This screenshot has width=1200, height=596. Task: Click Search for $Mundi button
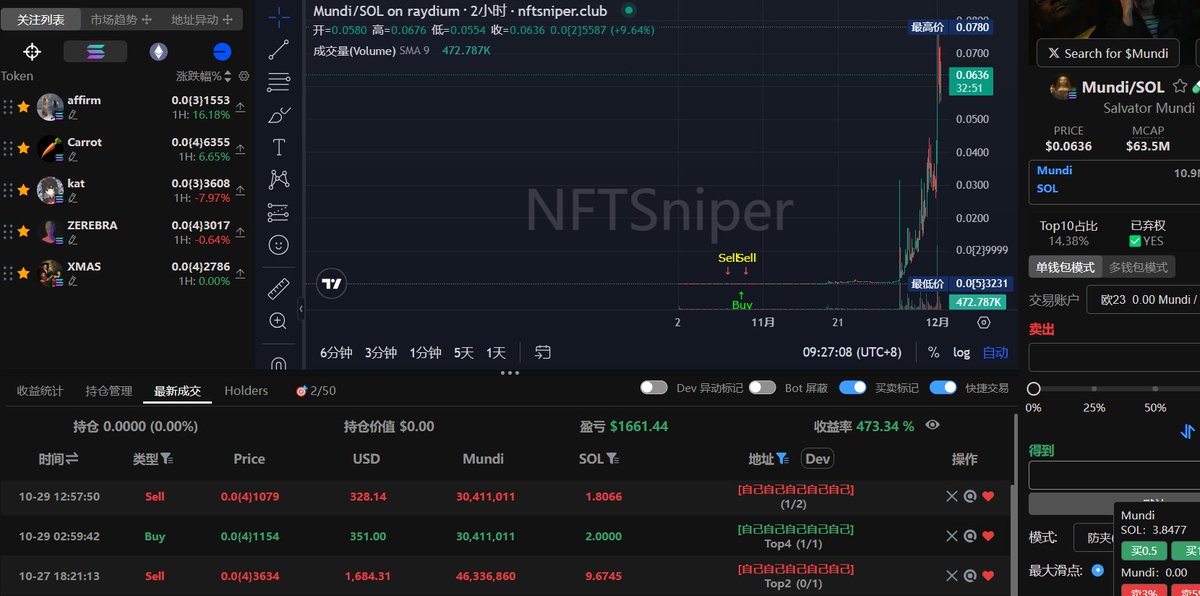(1108, 53)
